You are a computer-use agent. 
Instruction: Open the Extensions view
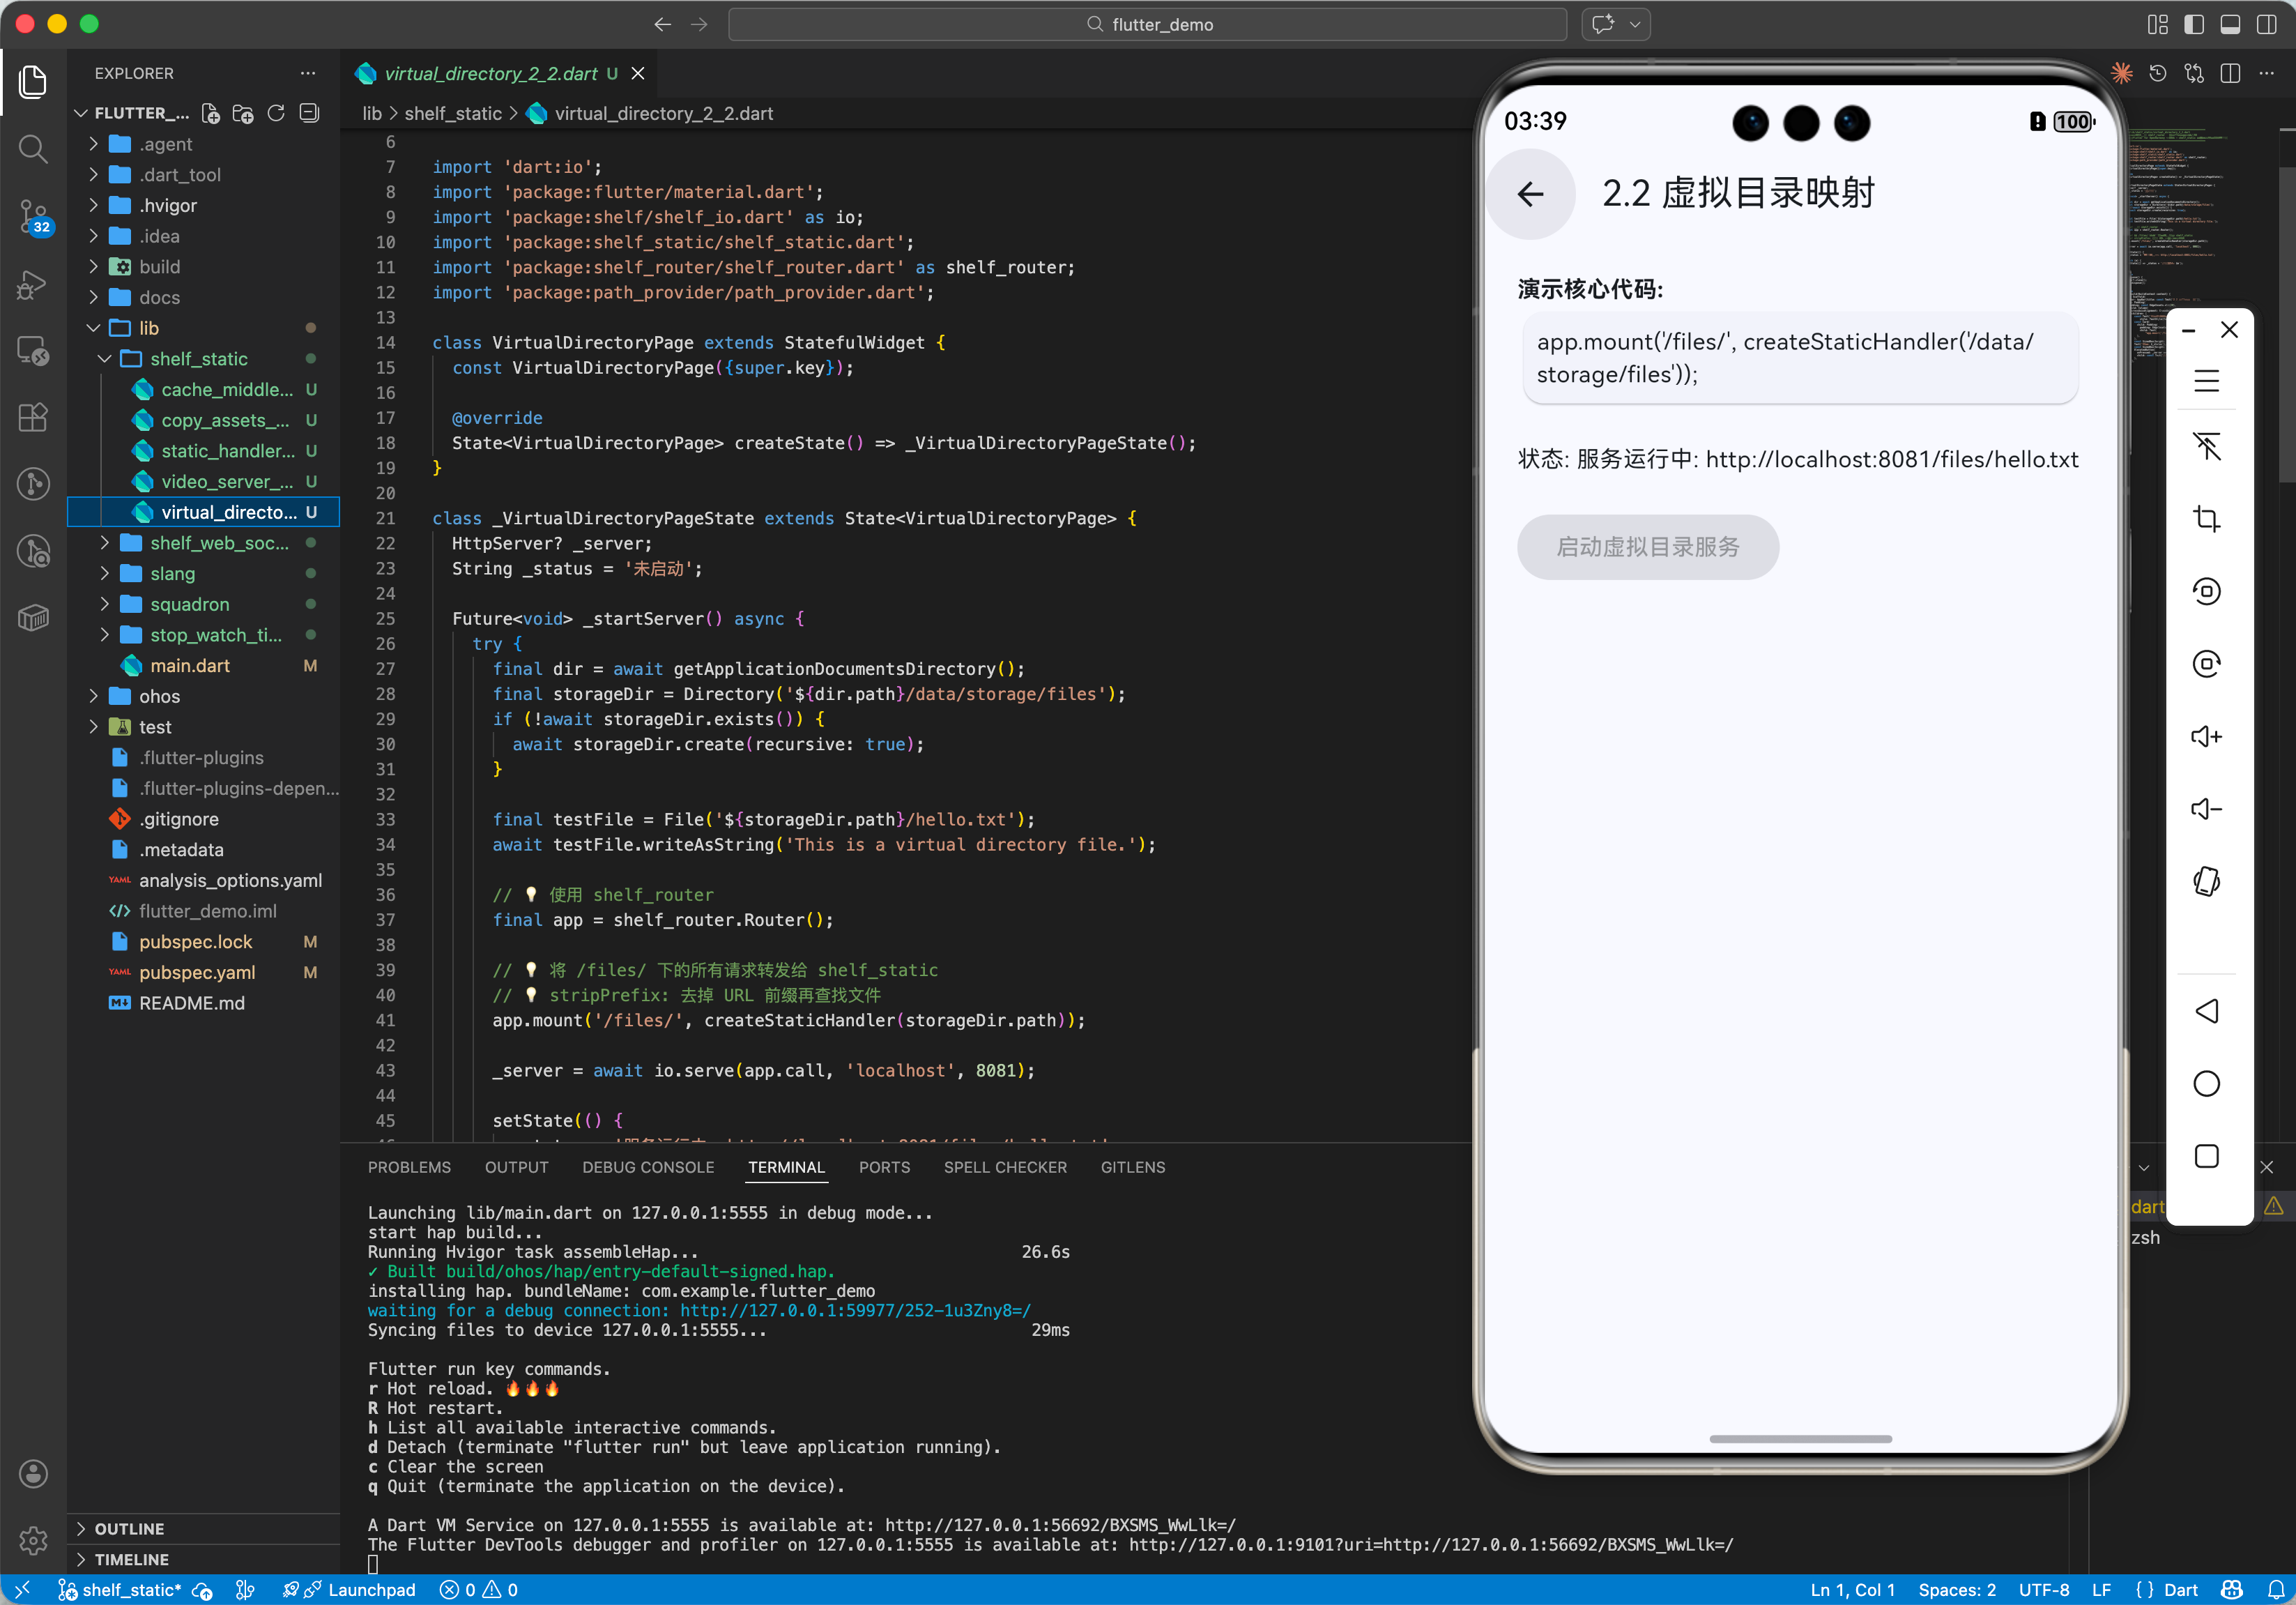33,417
